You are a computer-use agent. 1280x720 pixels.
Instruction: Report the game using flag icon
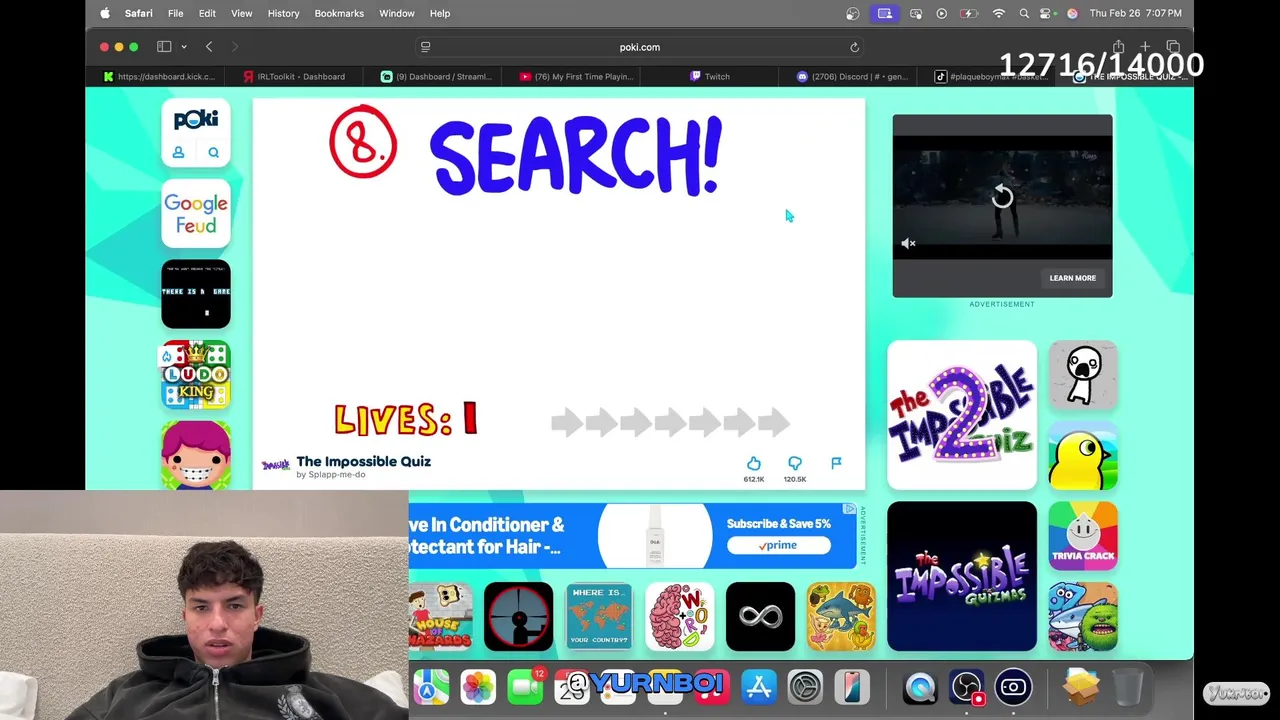coord(836,462)
